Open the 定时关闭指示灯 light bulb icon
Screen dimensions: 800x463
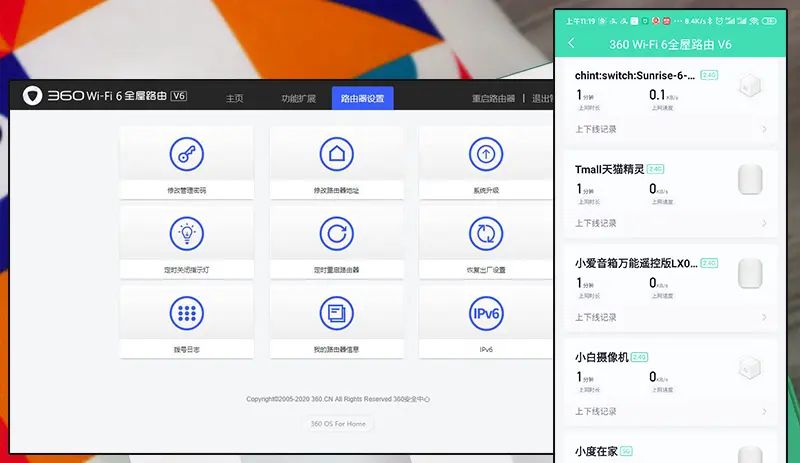pos(187,234)
